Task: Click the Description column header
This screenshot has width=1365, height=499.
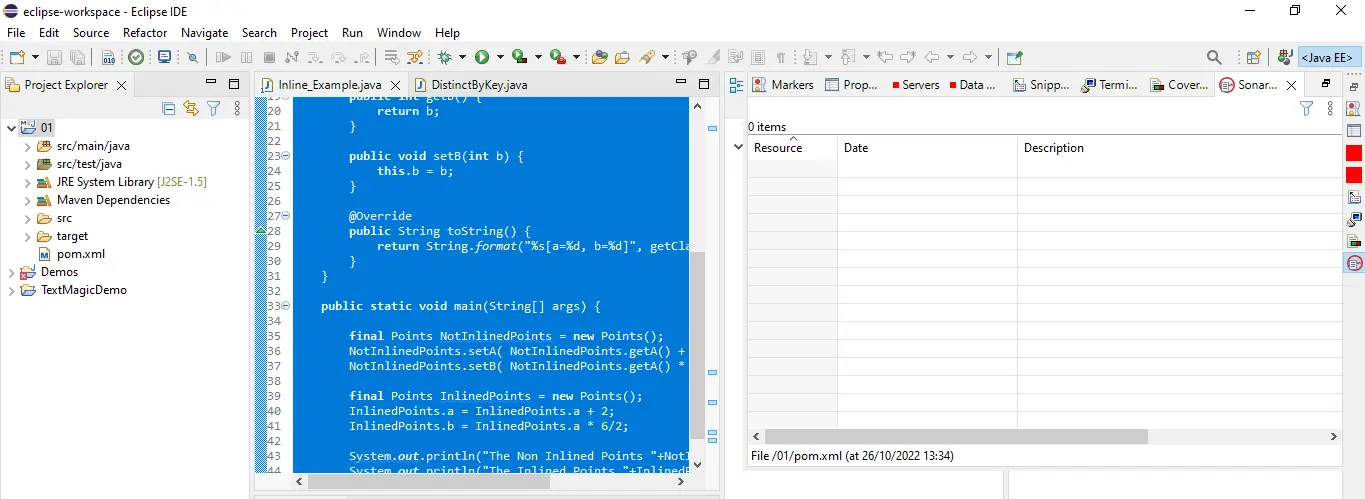Action: [x=1181, y=148]
